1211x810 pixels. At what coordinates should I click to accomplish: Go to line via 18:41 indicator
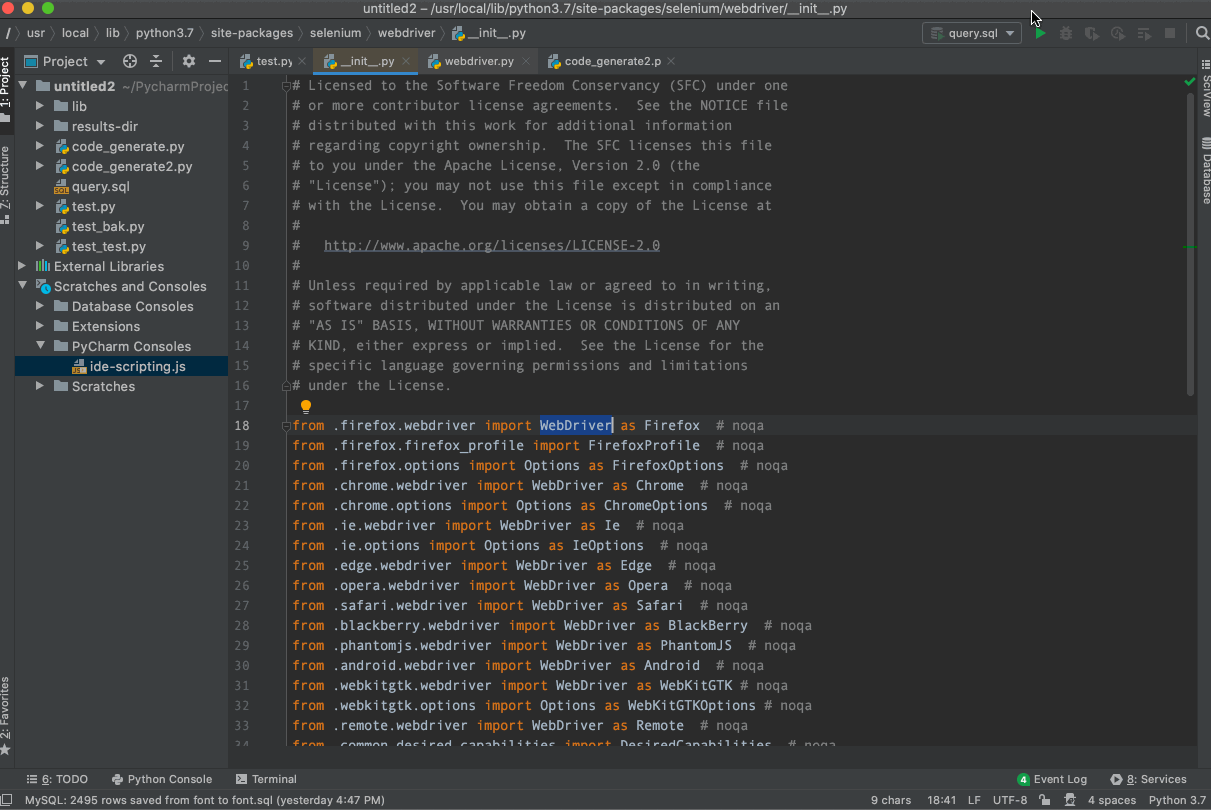pos(941,800)
